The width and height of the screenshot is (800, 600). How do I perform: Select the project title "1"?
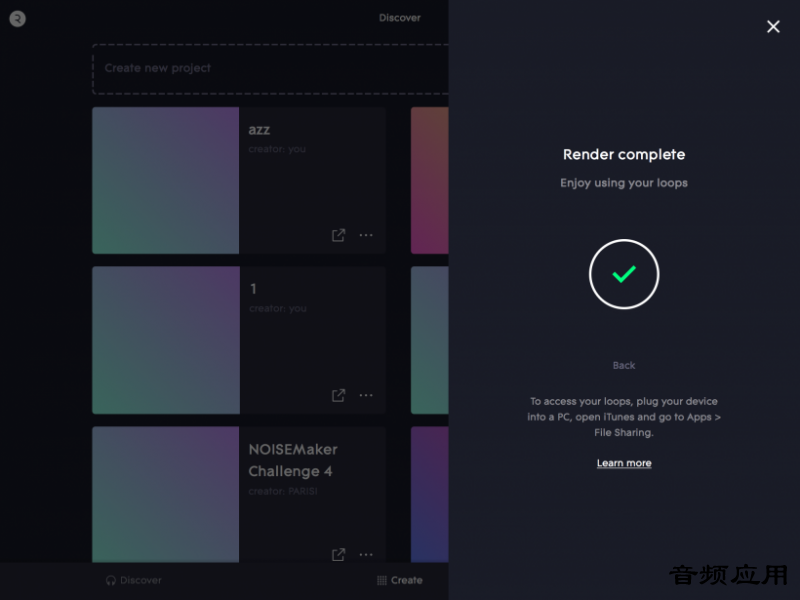(253, 289)
